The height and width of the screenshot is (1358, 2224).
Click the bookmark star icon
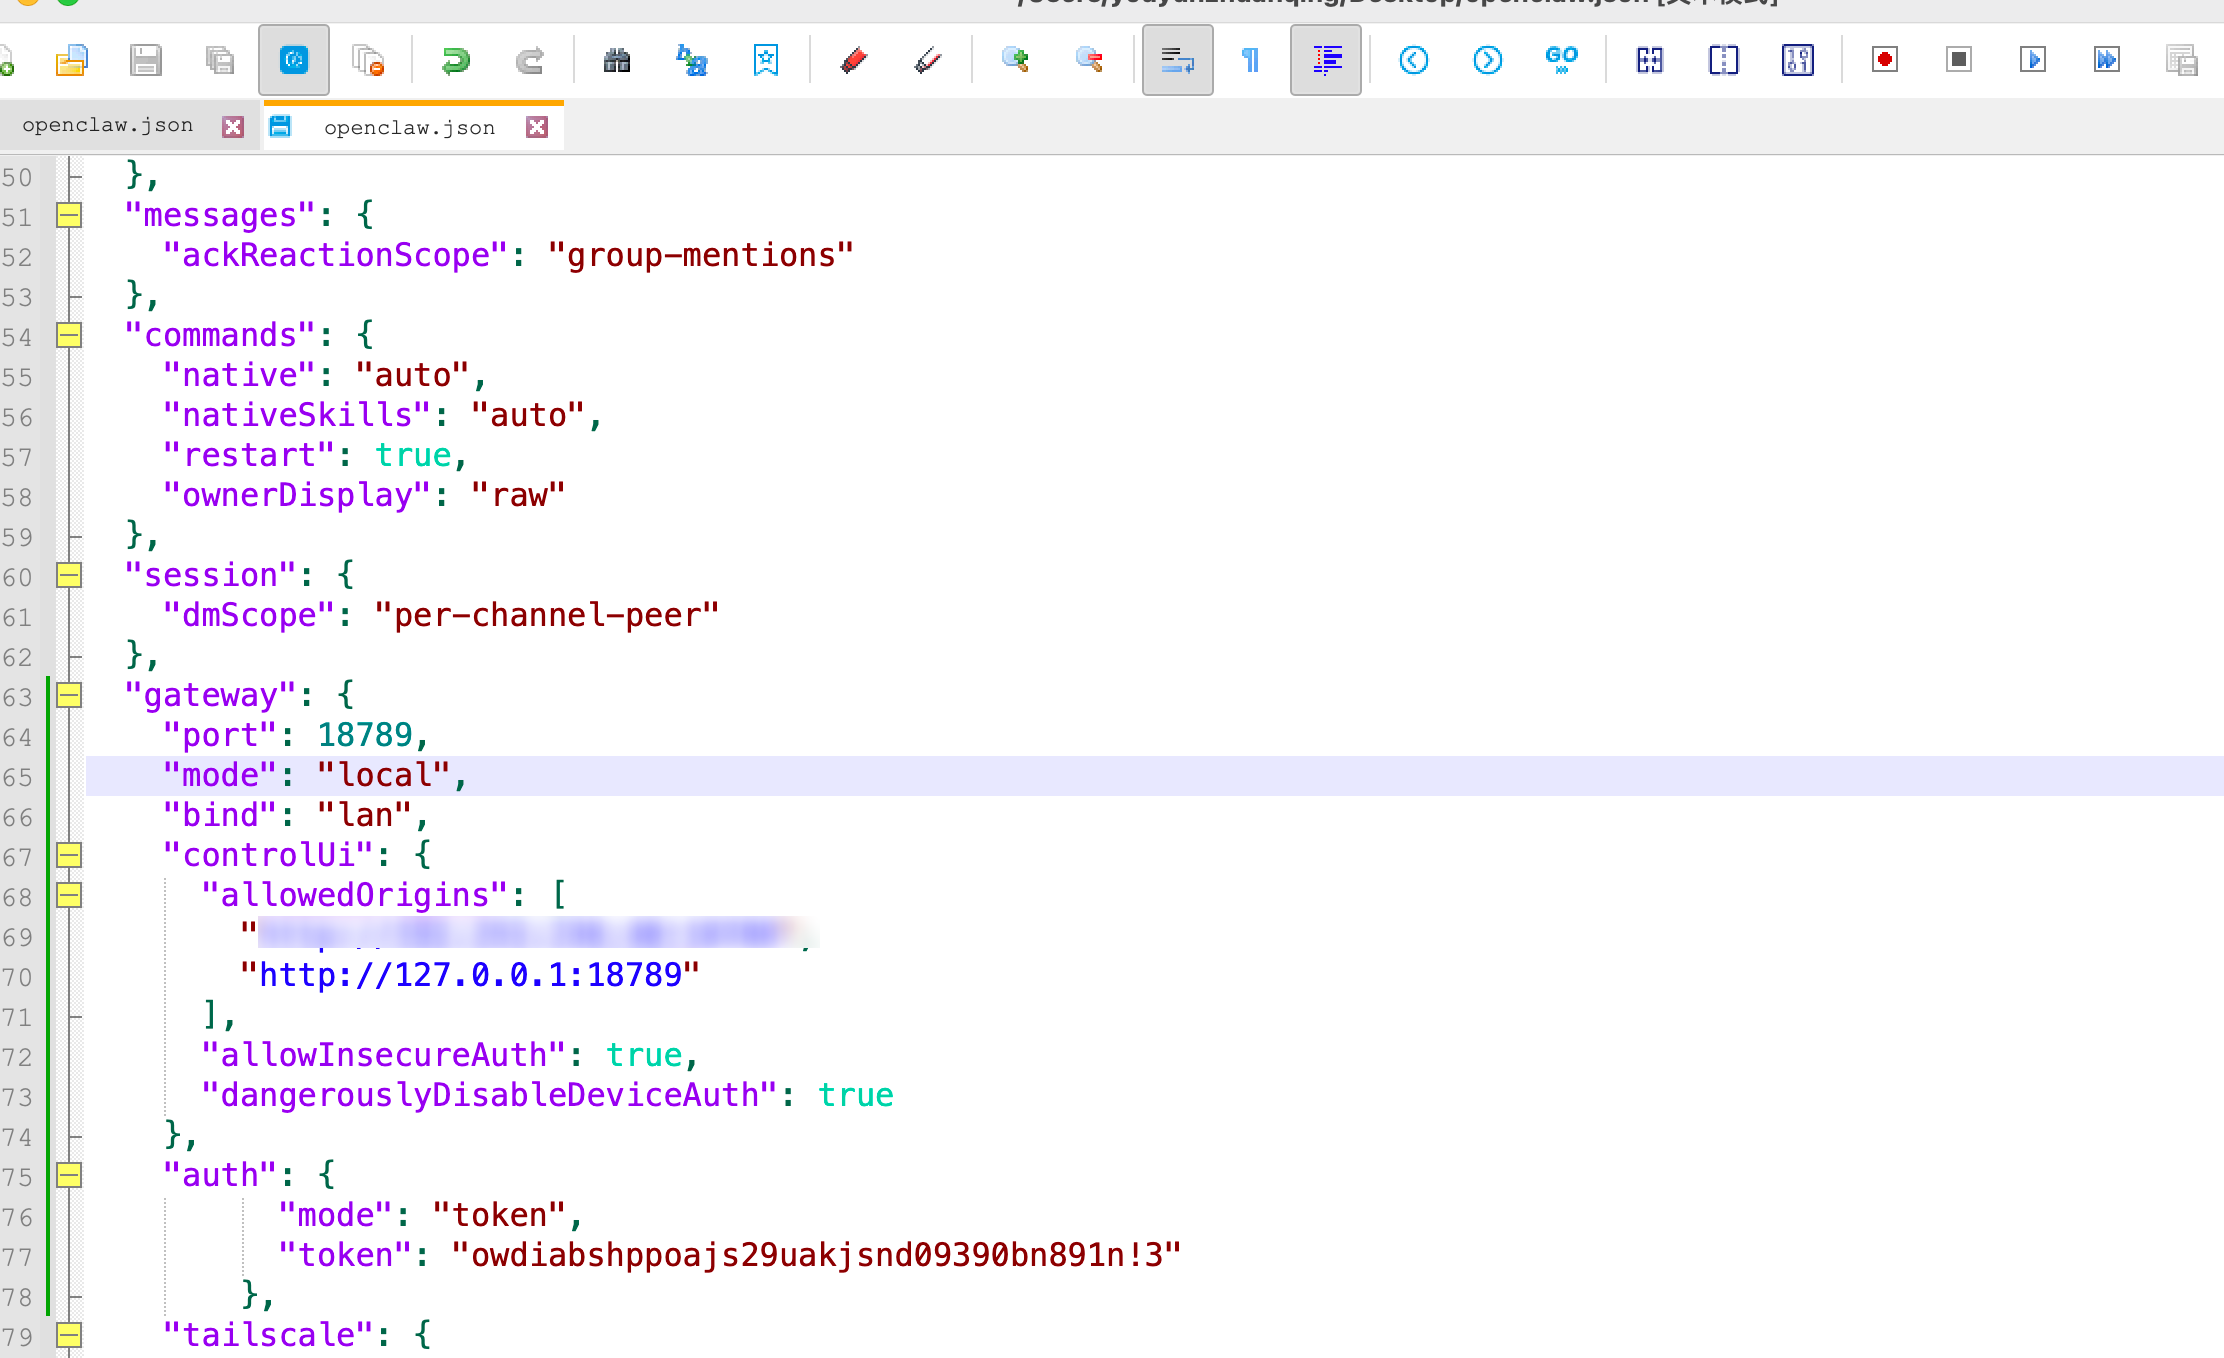(x=765, y=60)
